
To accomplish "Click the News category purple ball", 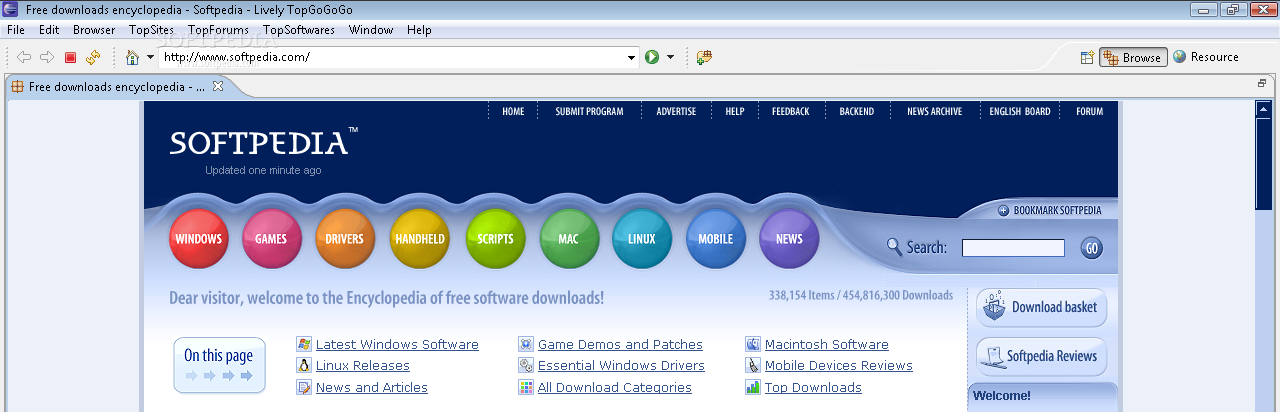I will (789, 239).
